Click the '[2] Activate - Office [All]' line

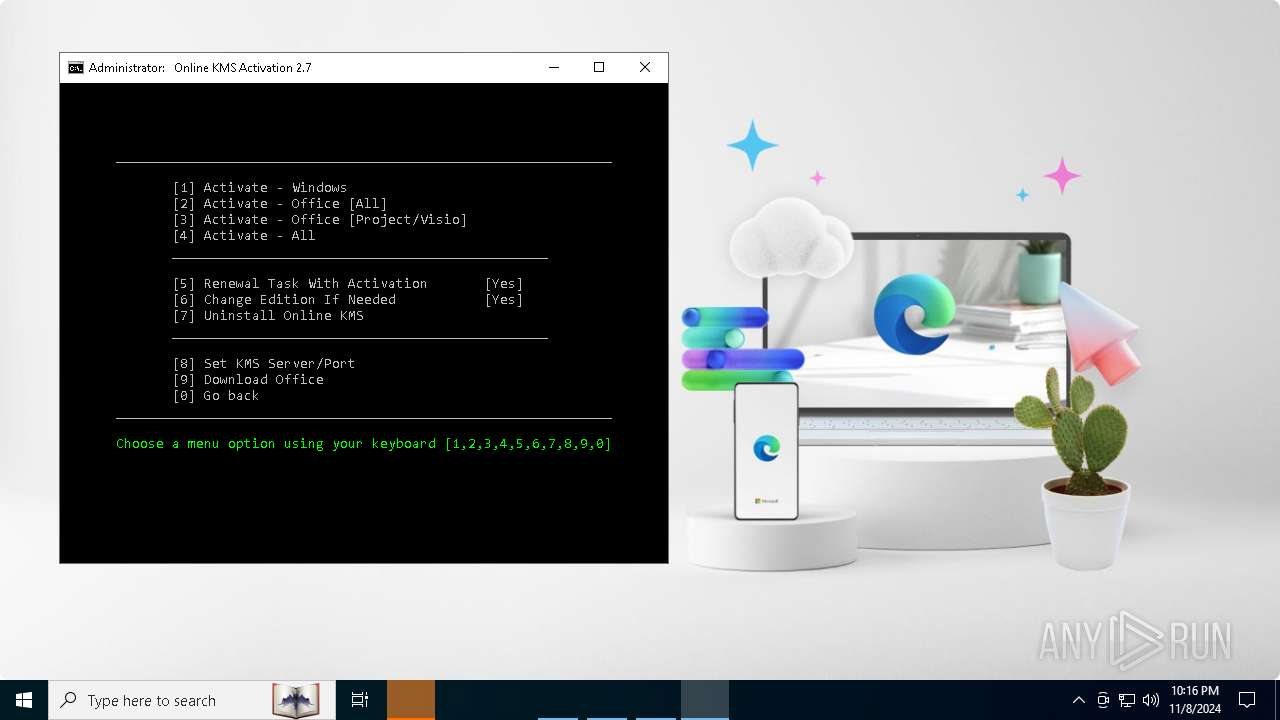click(x=280, y=204)
